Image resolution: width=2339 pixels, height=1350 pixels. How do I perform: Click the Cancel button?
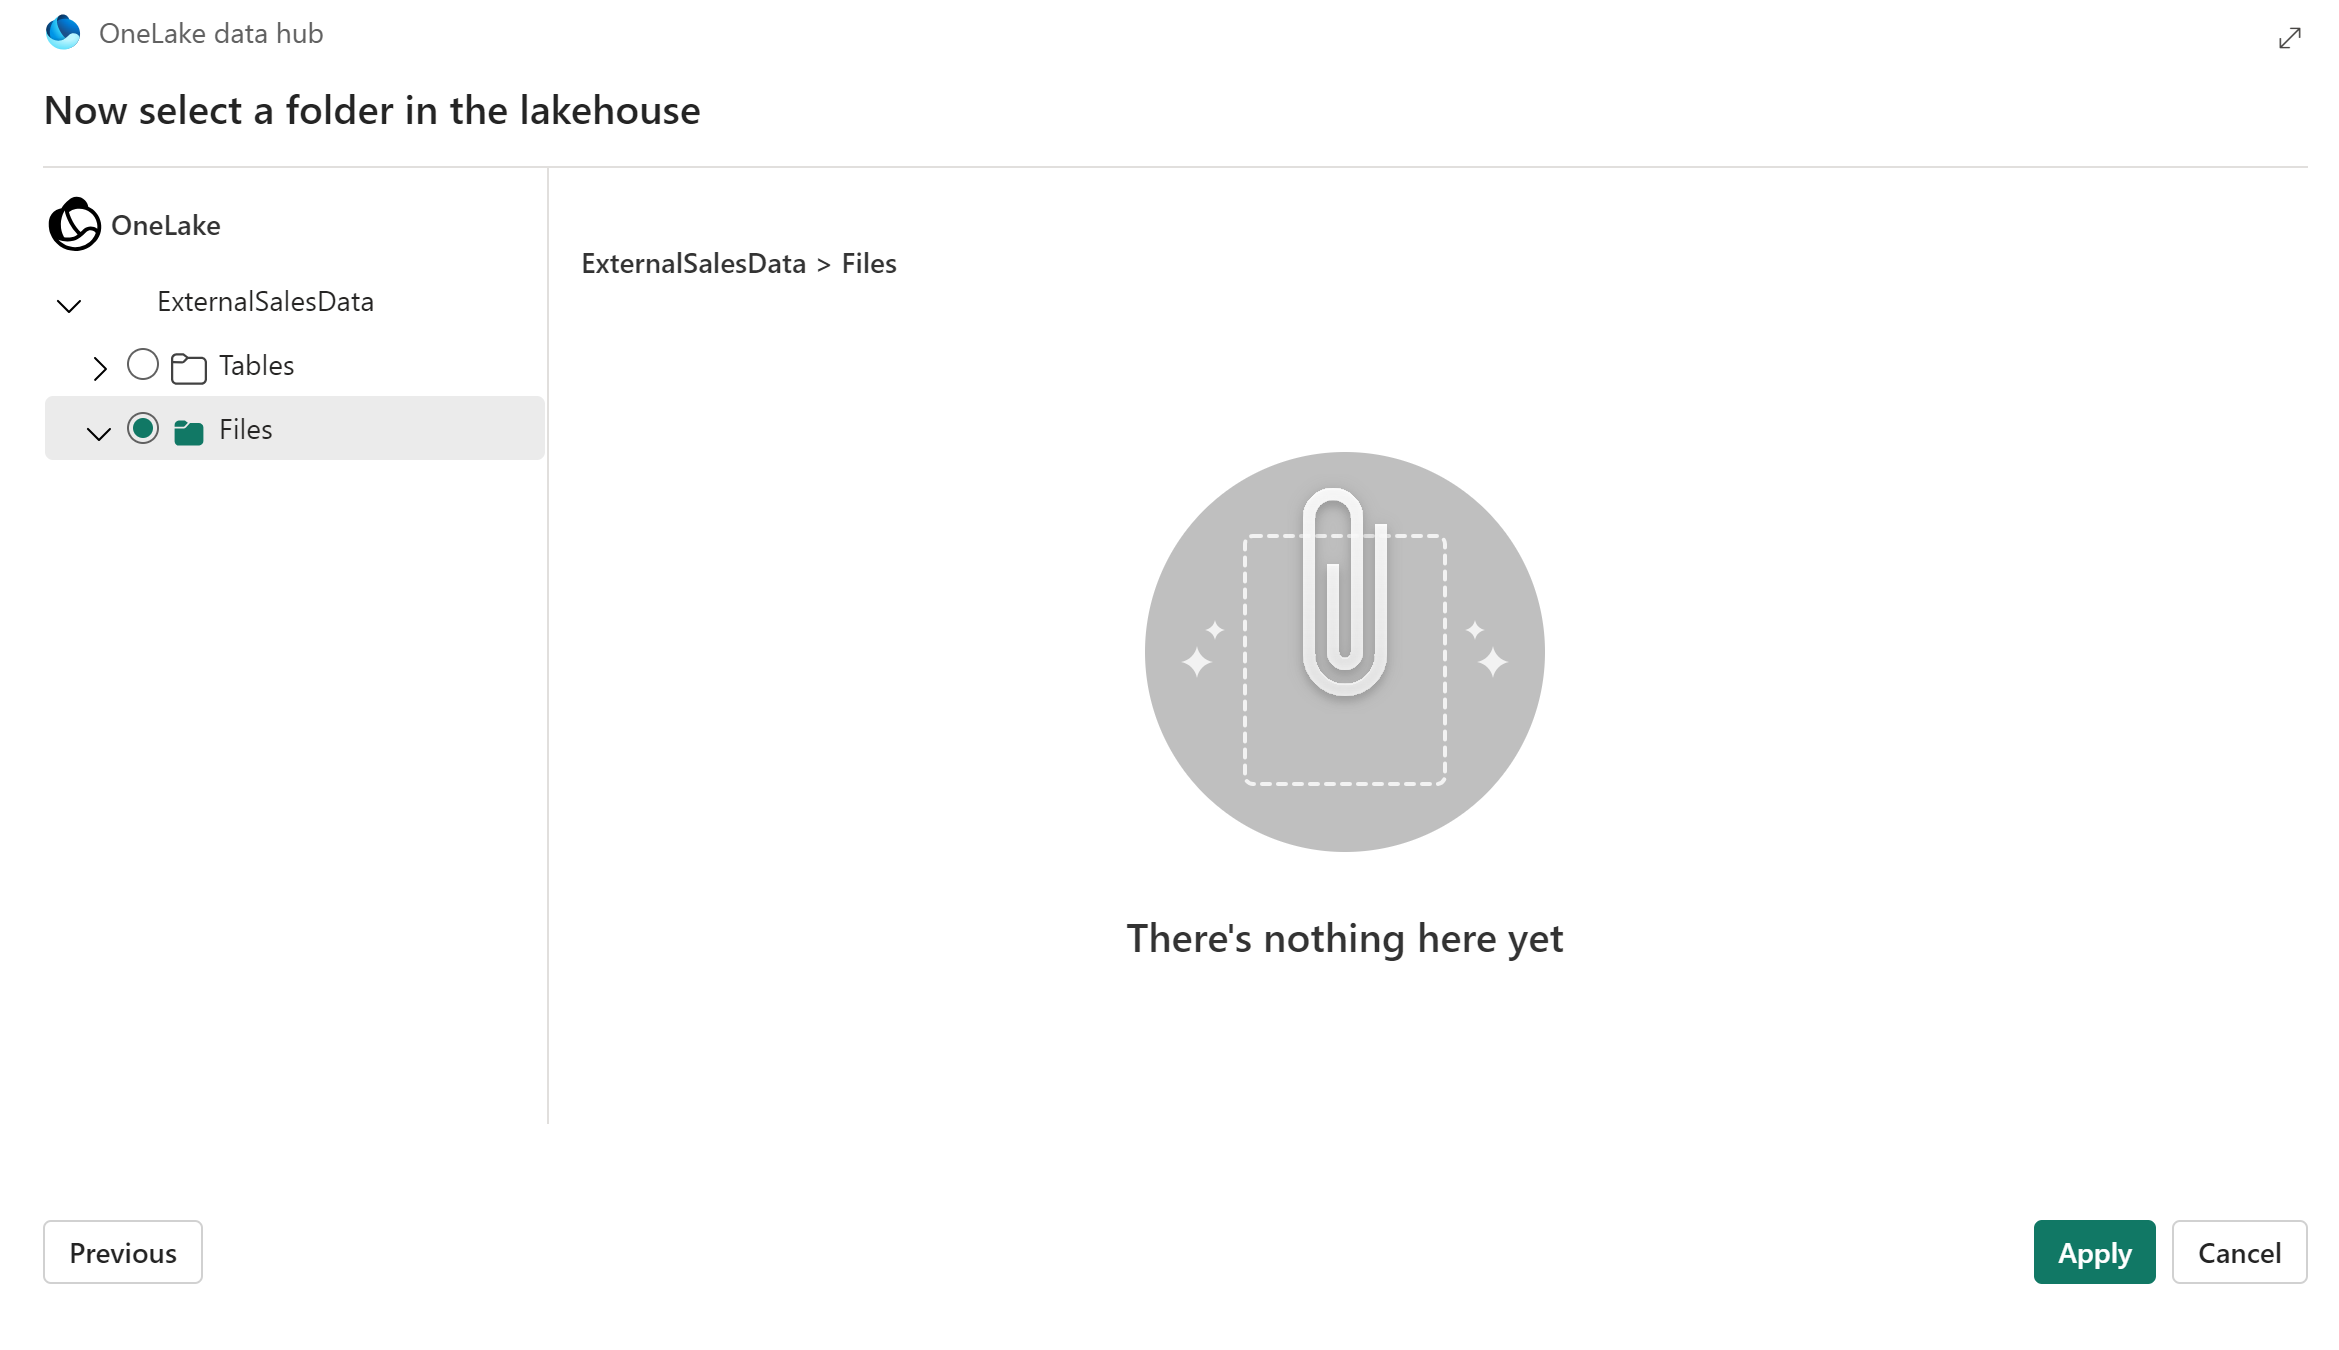2239,1252
